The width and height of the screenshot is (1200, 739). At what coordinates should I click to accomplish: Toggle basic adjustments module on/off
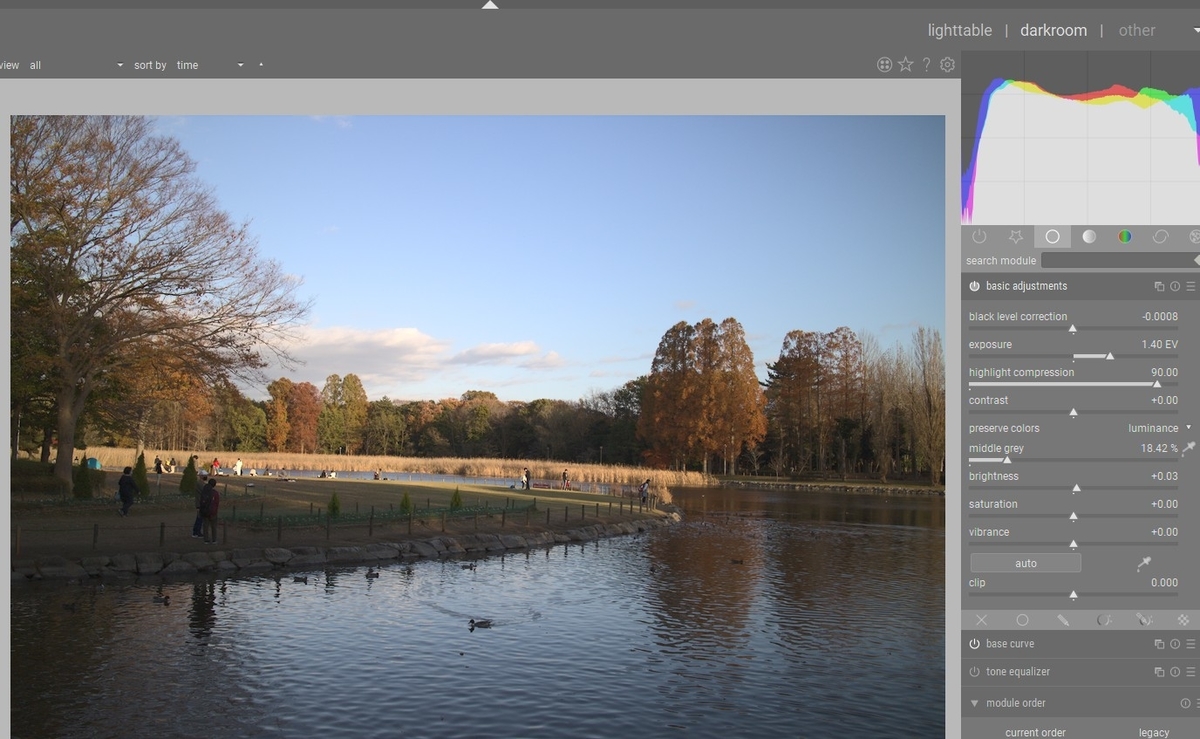pos(974,286)
